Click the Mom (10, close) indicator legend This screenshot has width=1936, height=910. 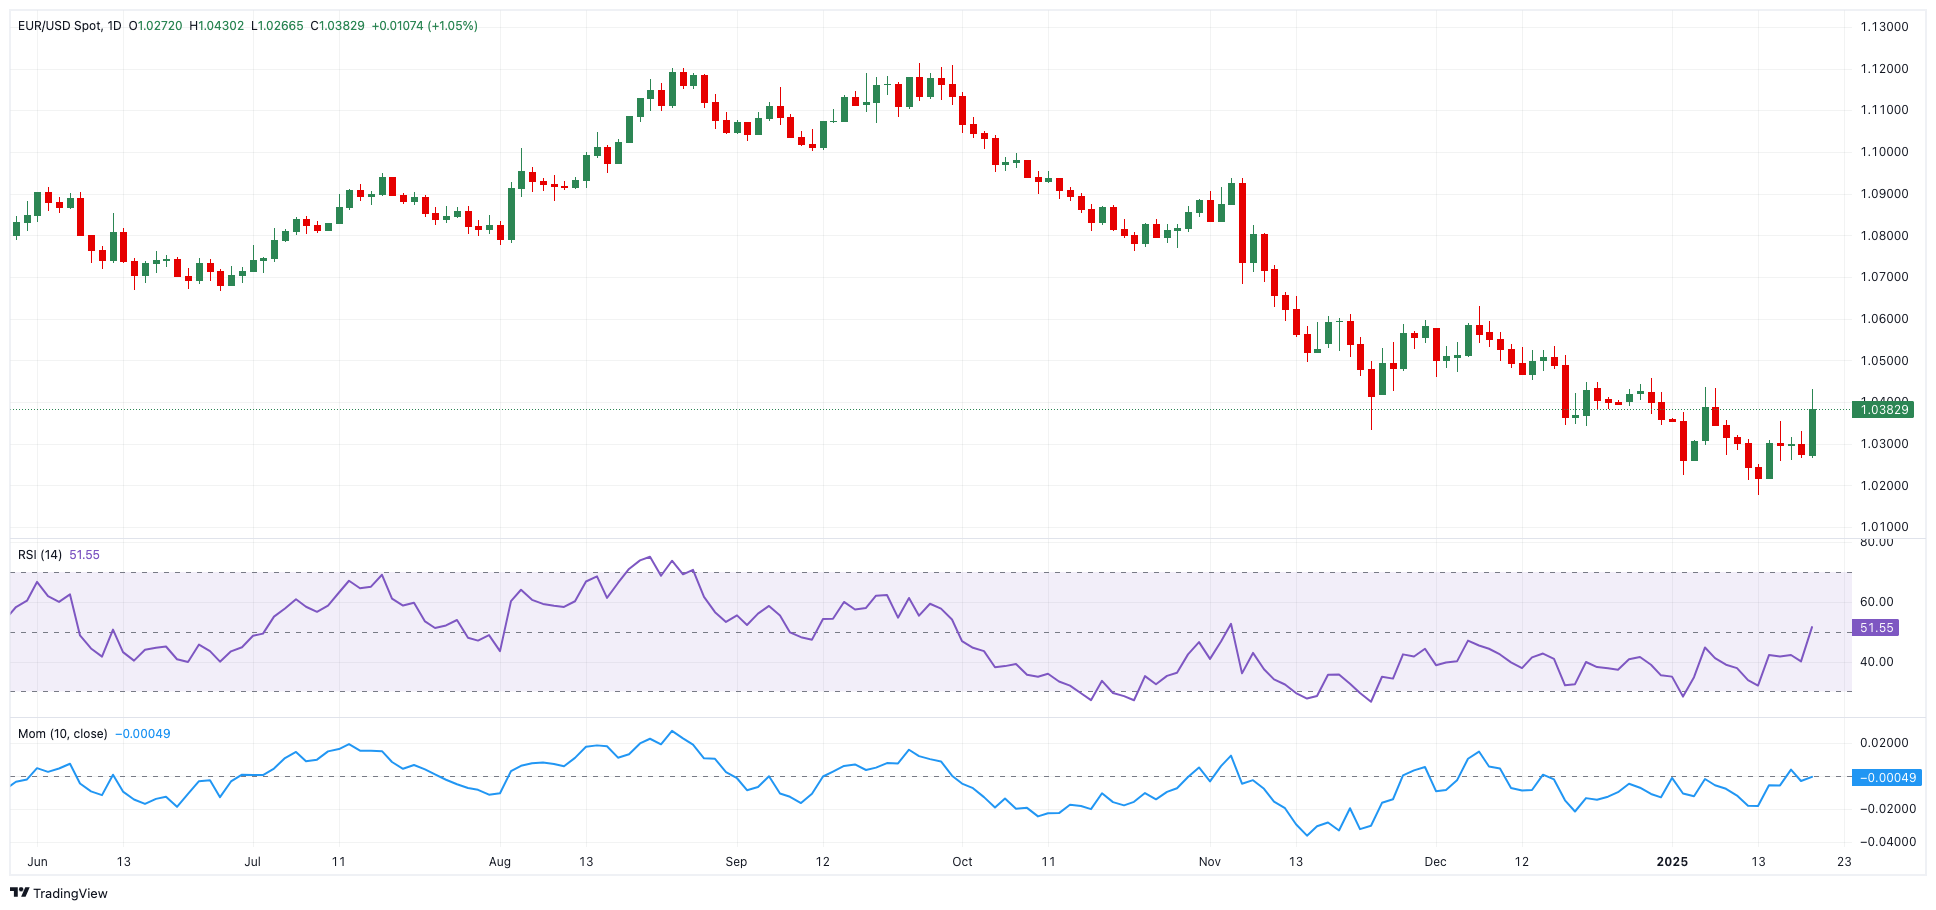pyautogui.click(x=63, y=733)
